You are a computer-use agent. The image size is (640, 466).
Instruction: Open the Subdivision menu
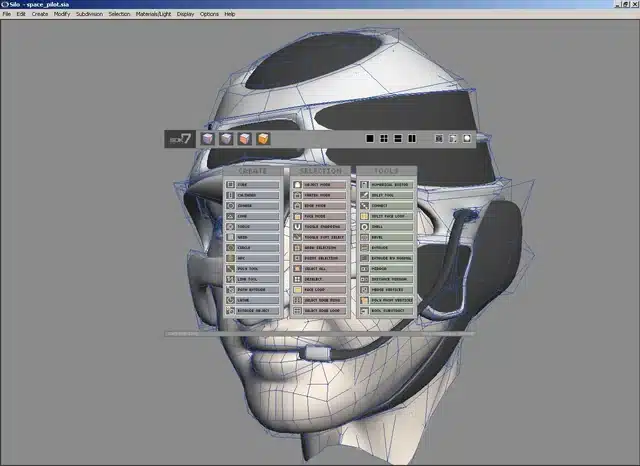pyautogui.click(x=89, y=14)
